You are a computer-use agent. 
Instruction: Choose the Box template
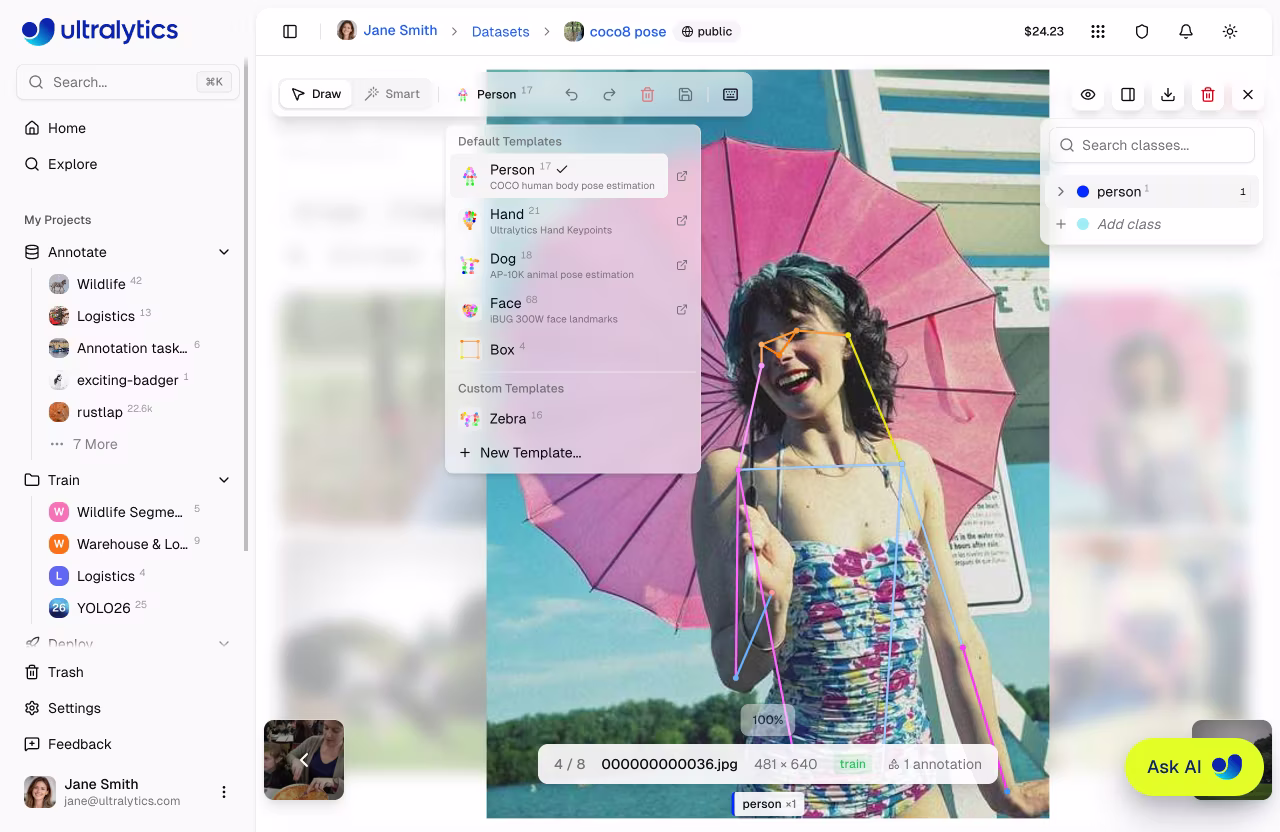(572, 349)
